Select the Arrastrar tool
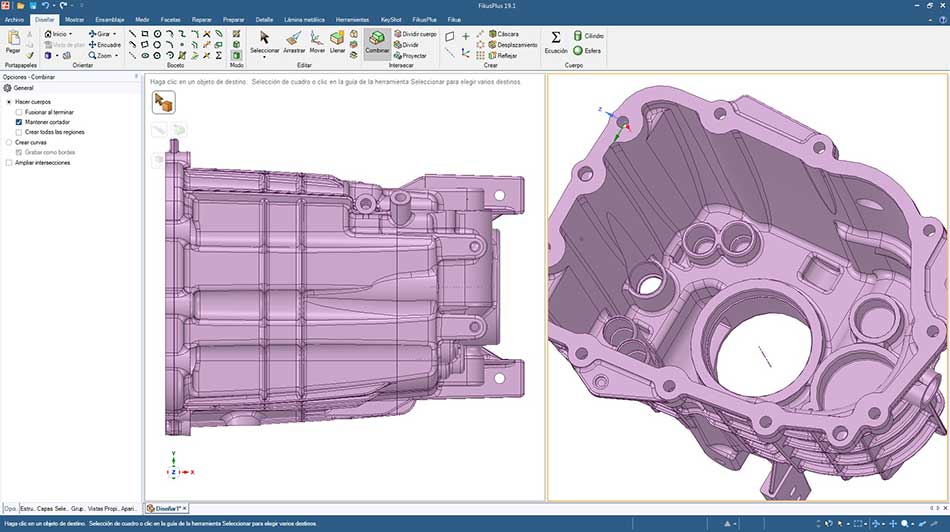 tap(294, 41)
